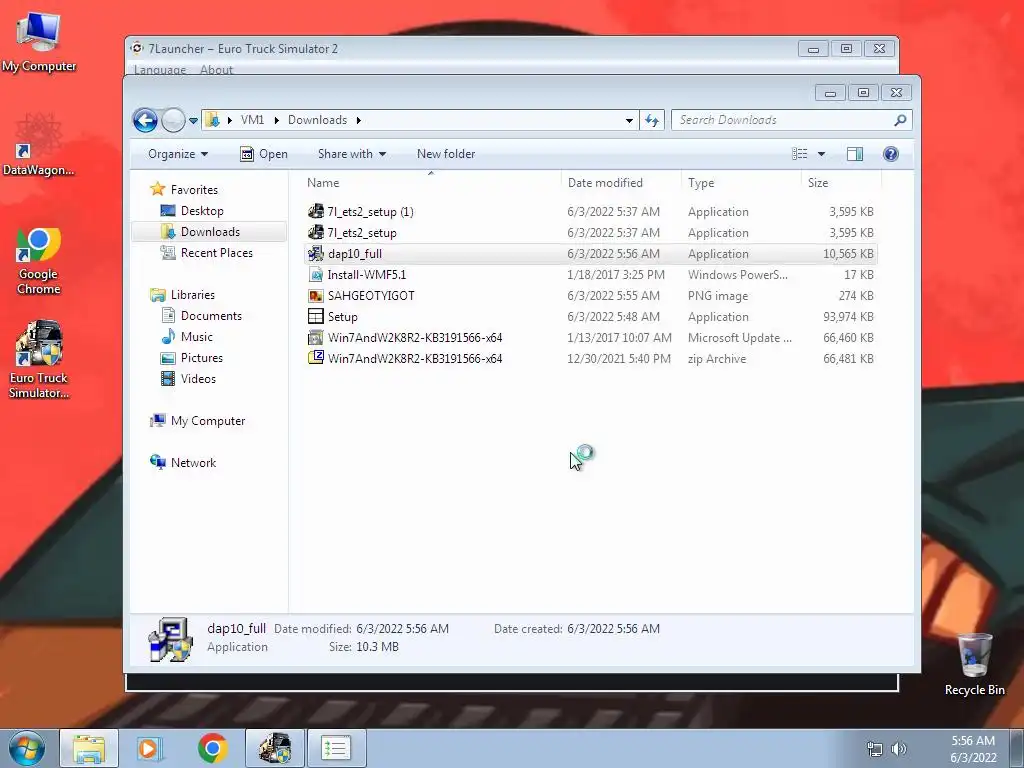Select the 7l_ets2_setup file icon
1024x768 pixels.
[x=315, y=232]
